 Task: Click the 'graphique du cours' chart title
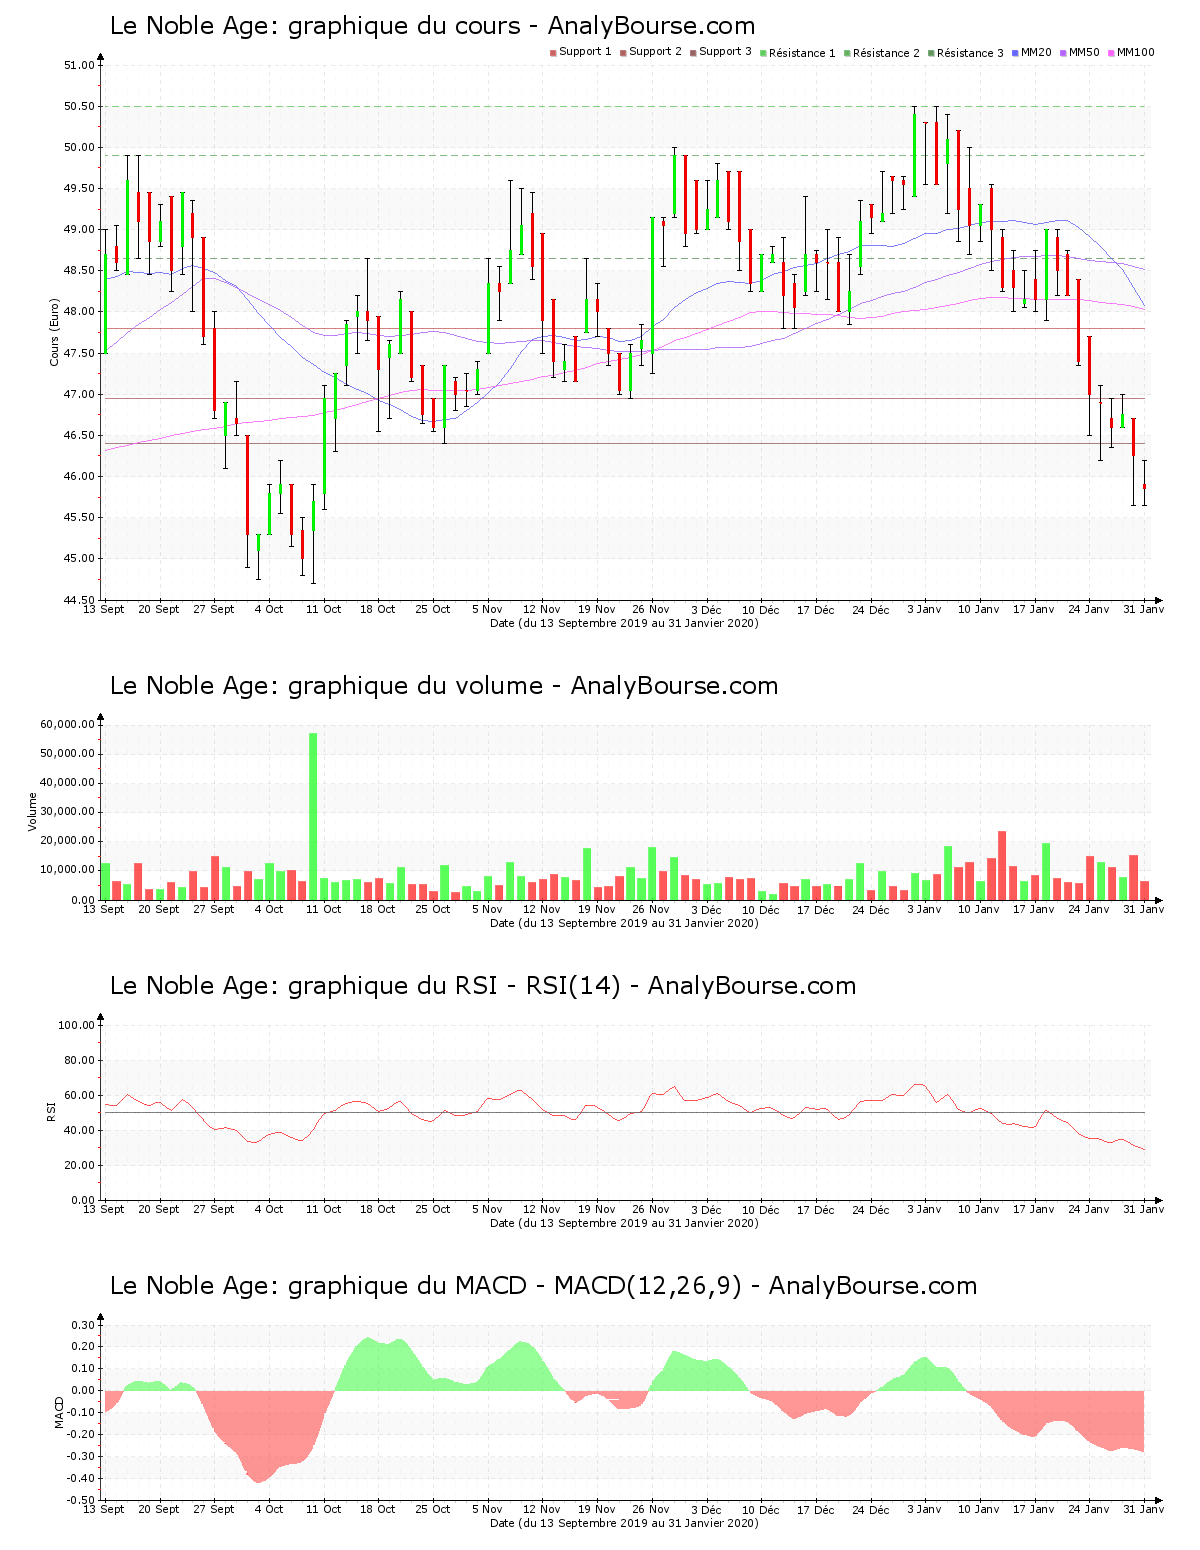432,26
